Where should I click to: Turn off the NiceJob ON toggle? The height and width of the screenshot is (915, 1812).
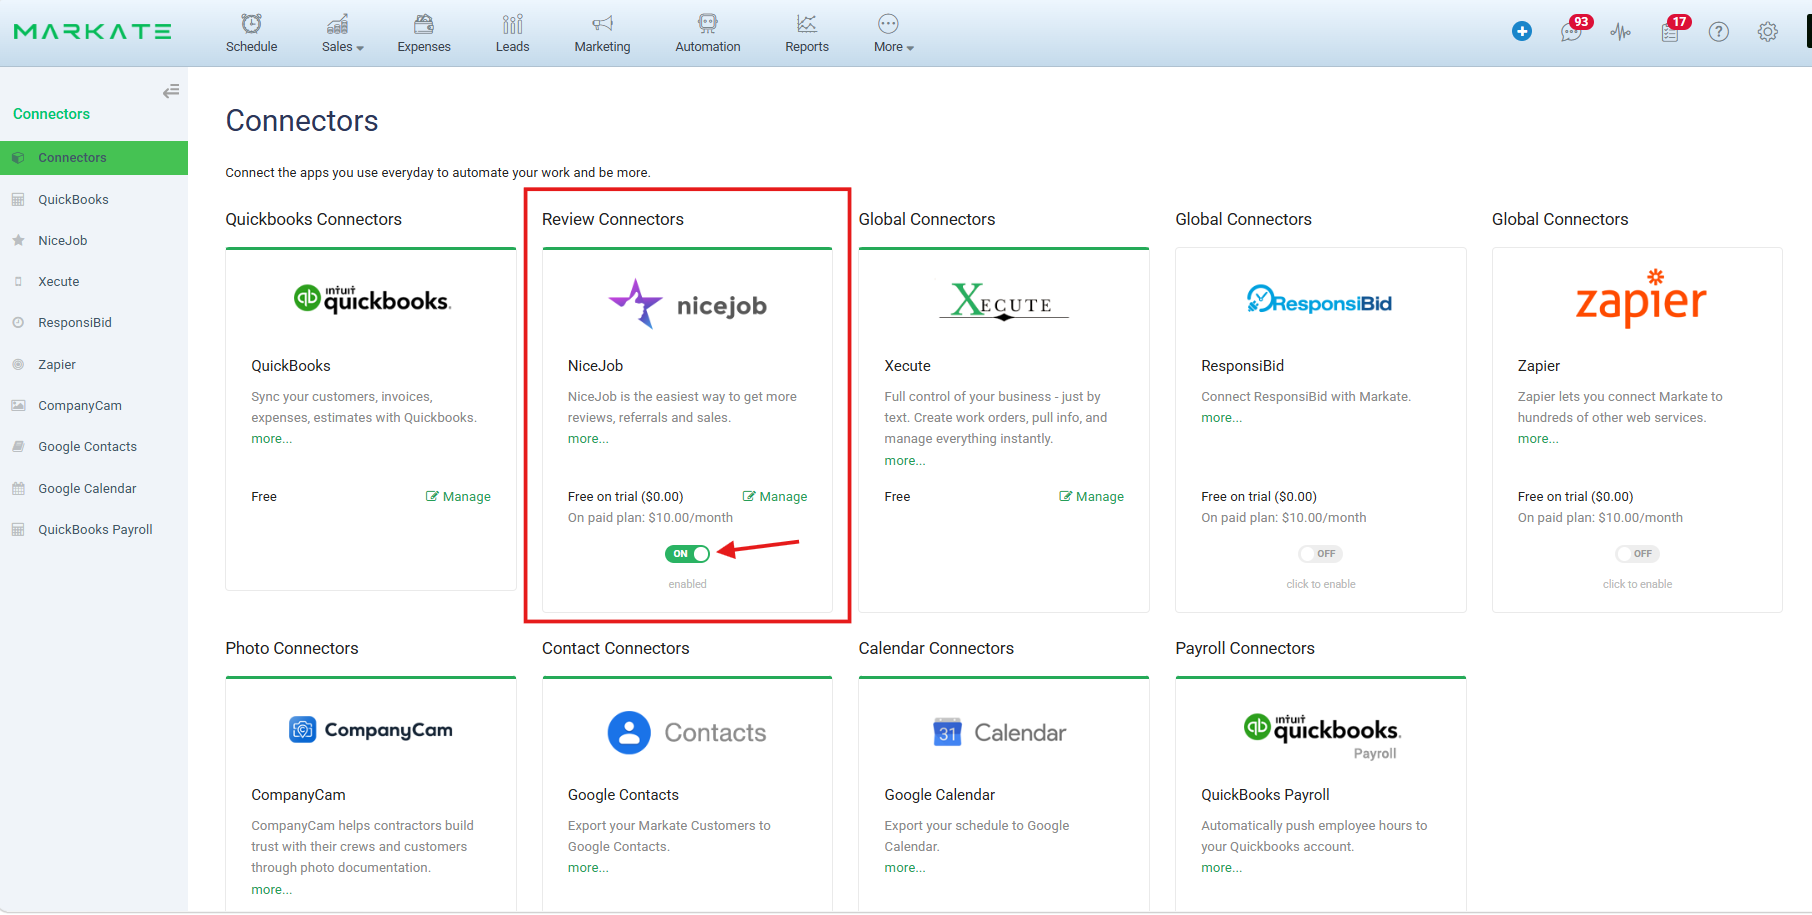[687, 554]
